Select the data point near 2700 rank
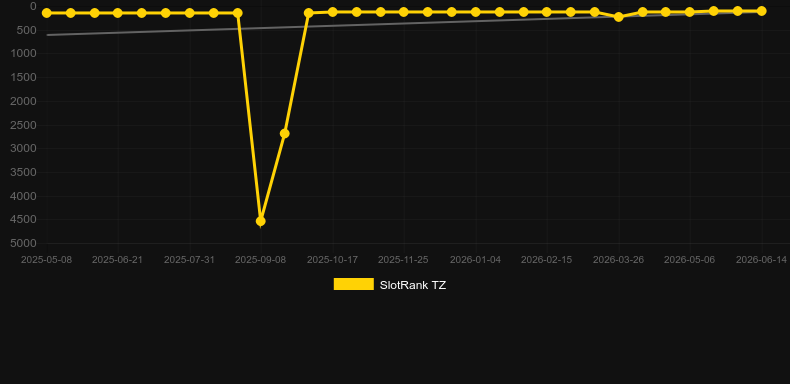790x384 pixels. (x=285, y=134)
